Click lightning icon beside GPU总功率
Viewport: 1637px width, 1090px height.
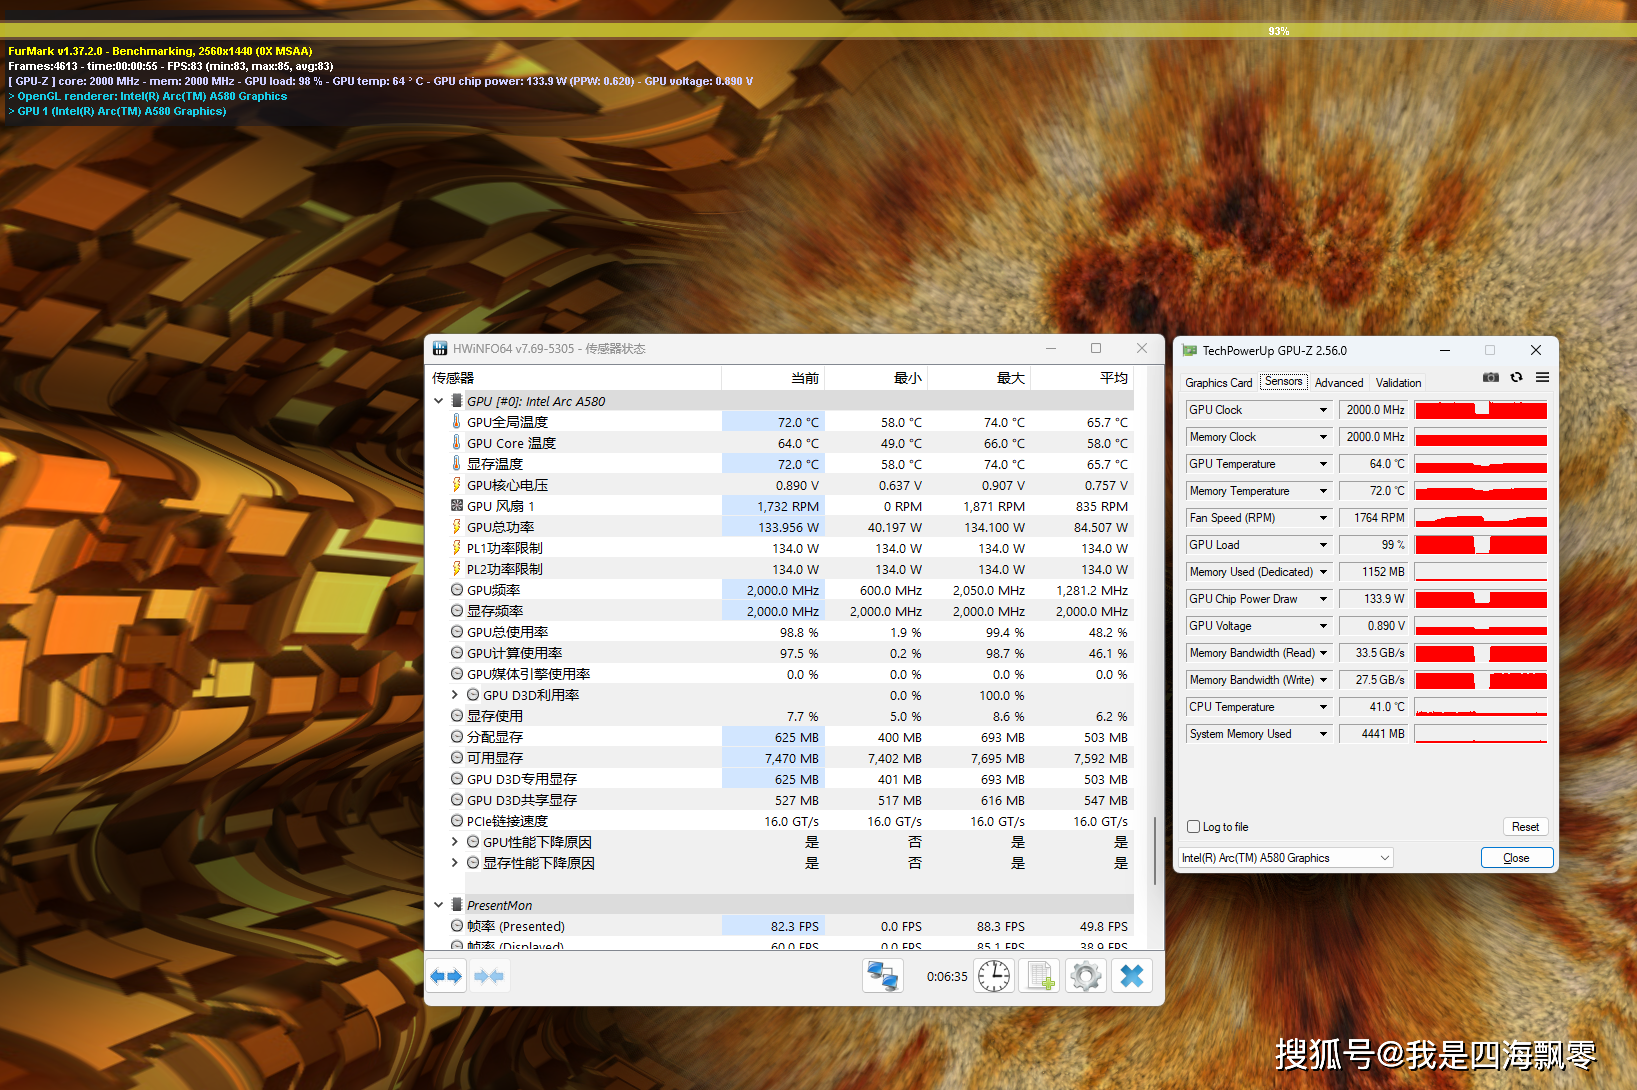pyautogui.click(x=456, y=527)
